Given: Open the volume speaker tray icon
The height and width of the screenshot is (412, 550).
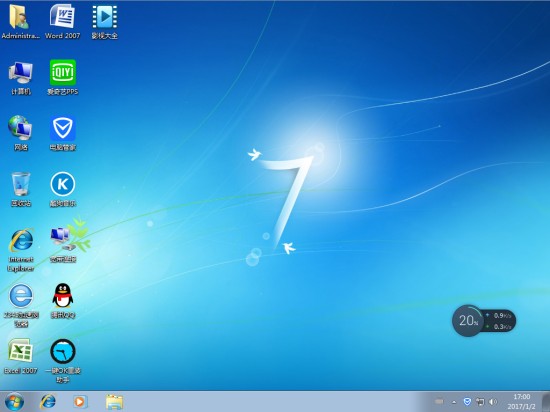Looking at the screenshot, I should pos(493,402).
